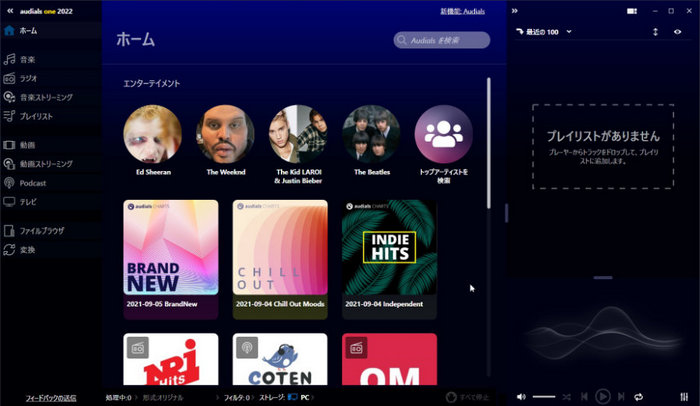This screenshot has height=406, width=700.
Task: Open the ホーム home section
Action: pos(50,31)
